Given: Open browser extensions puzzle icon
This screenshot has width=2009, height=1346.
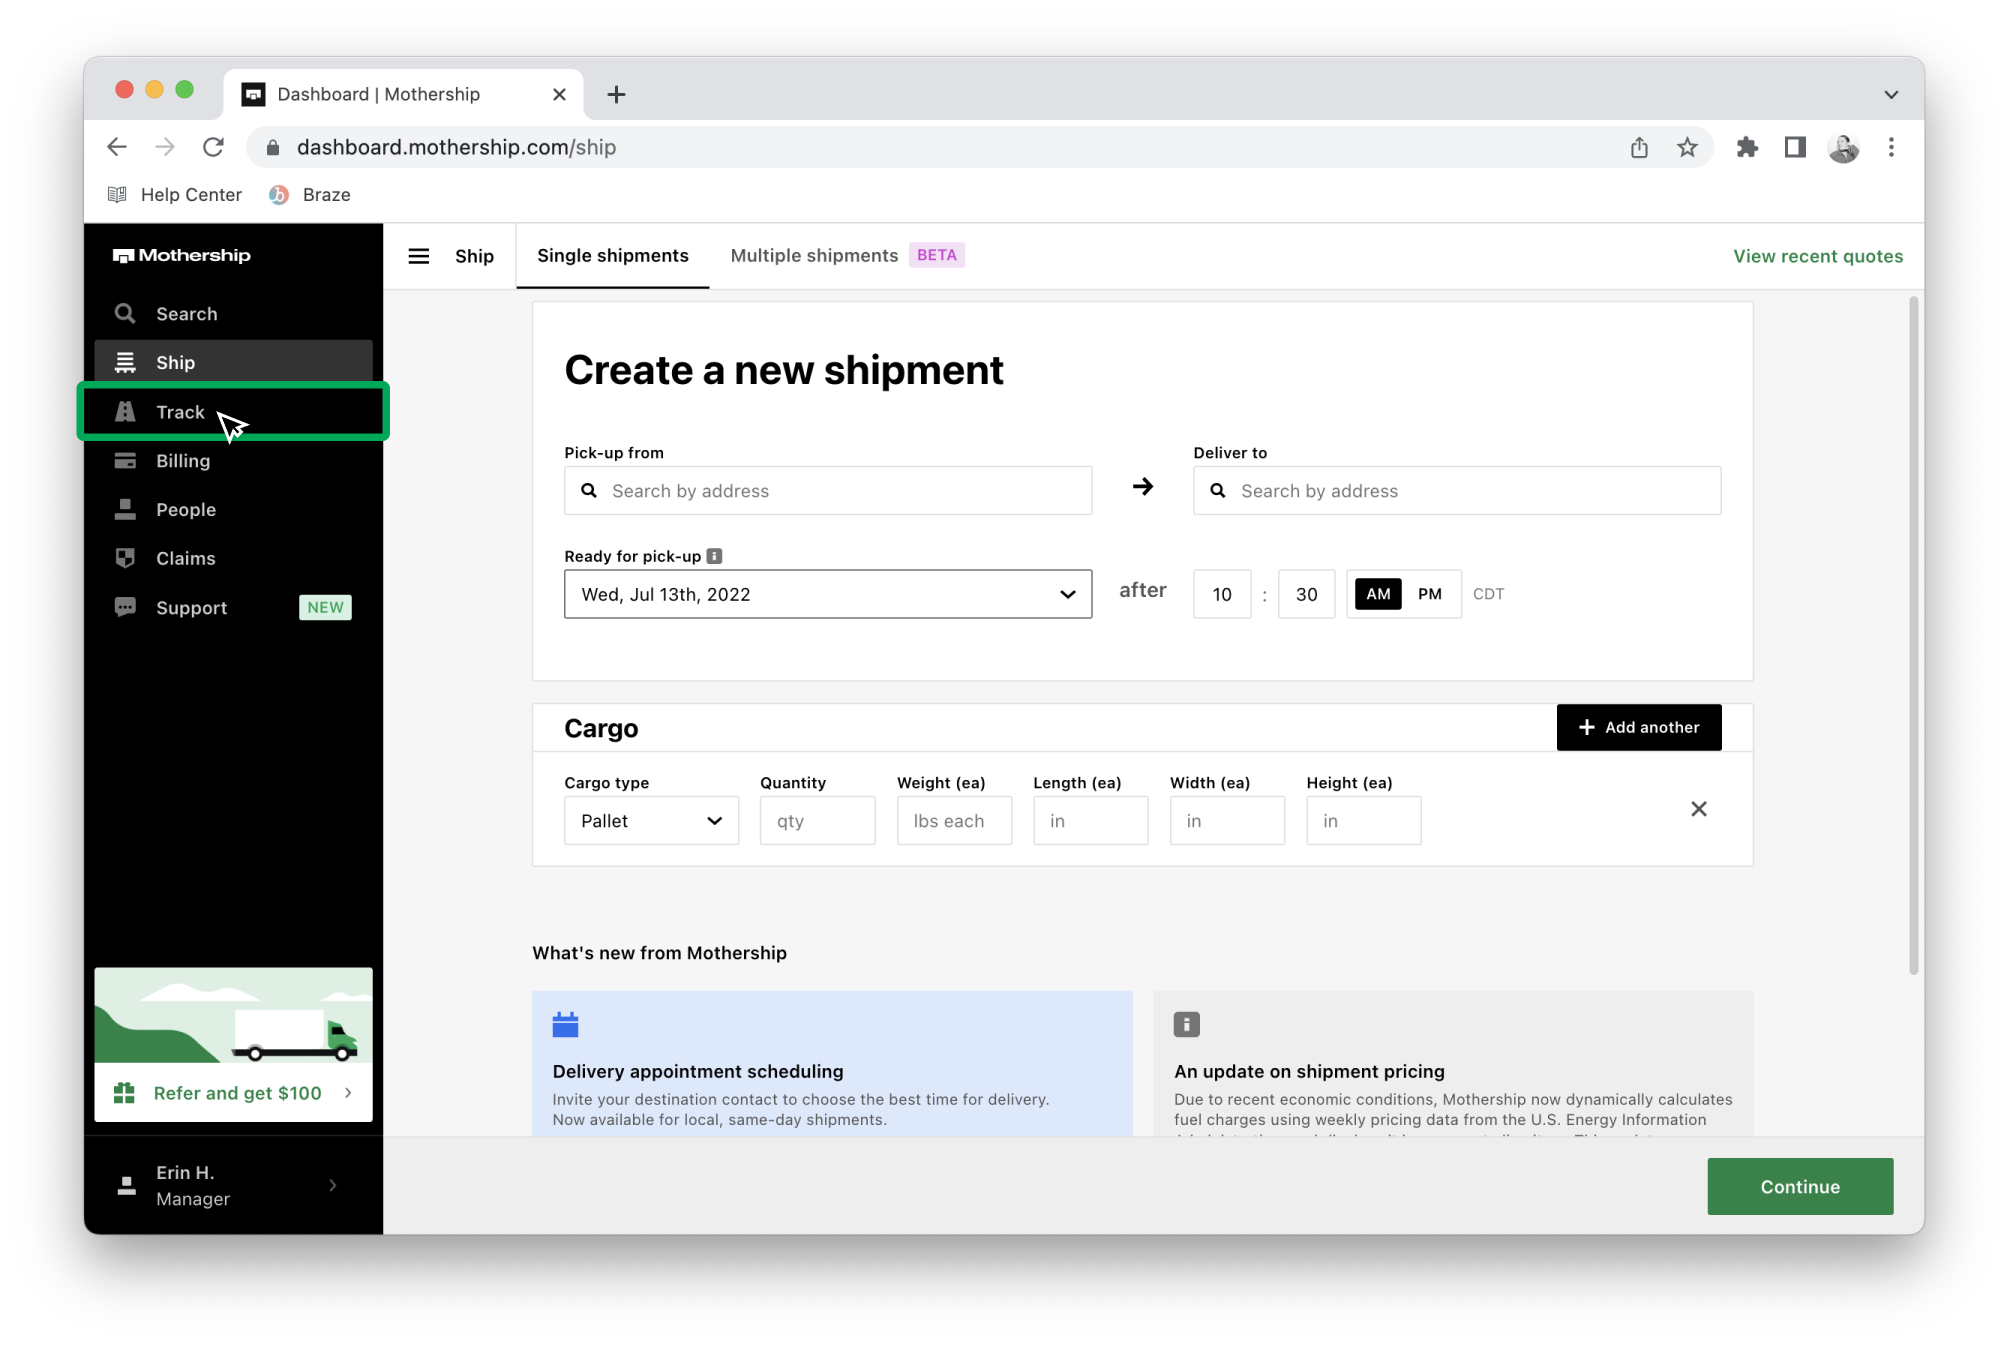Looking at the screenshot, I should pos(1747,147).
